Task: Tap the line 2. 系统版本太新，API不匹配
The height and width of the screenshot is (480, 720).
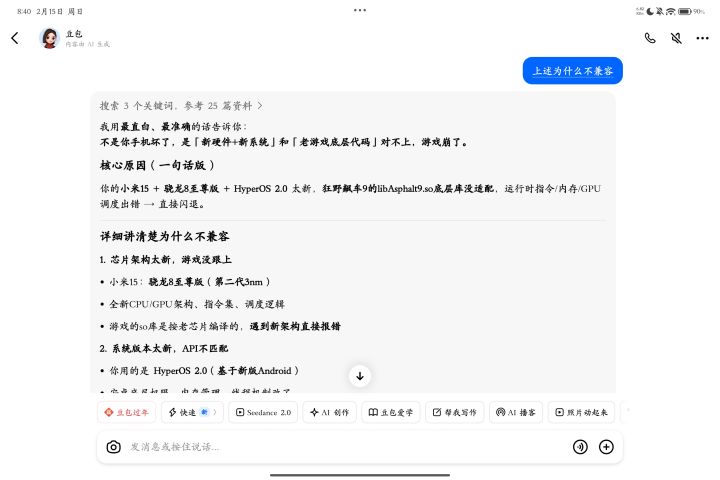Action: (164, 348)
